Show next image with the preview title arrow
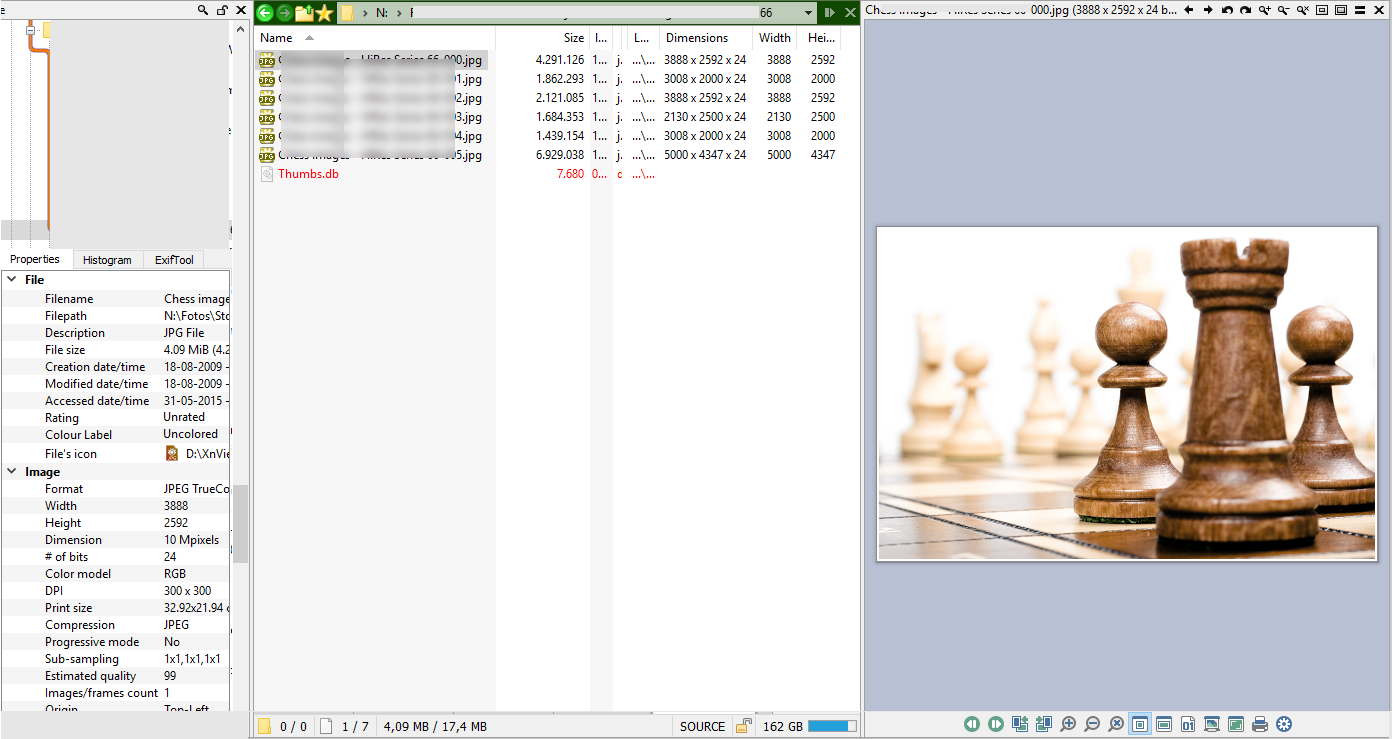The image size is (1392, 739). [1208, 10]
